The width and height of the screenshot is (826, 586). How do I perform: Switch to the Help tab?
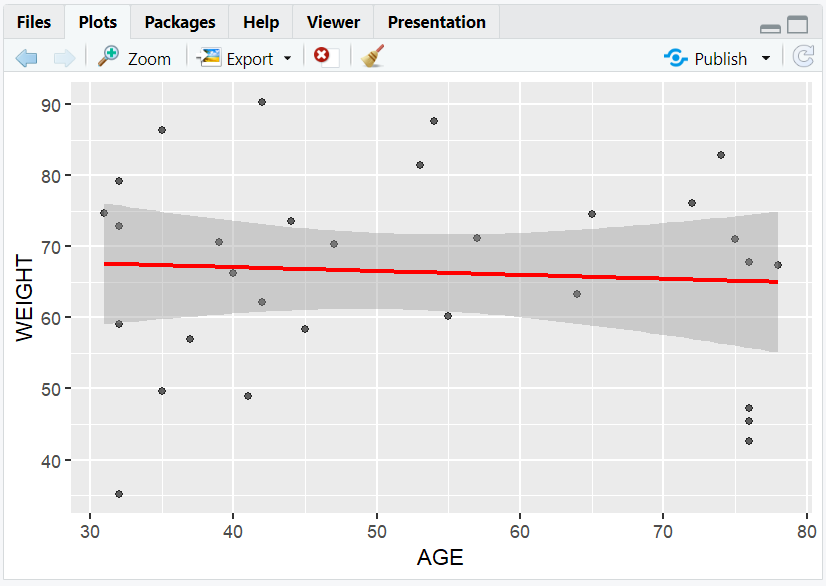(260, 21)
